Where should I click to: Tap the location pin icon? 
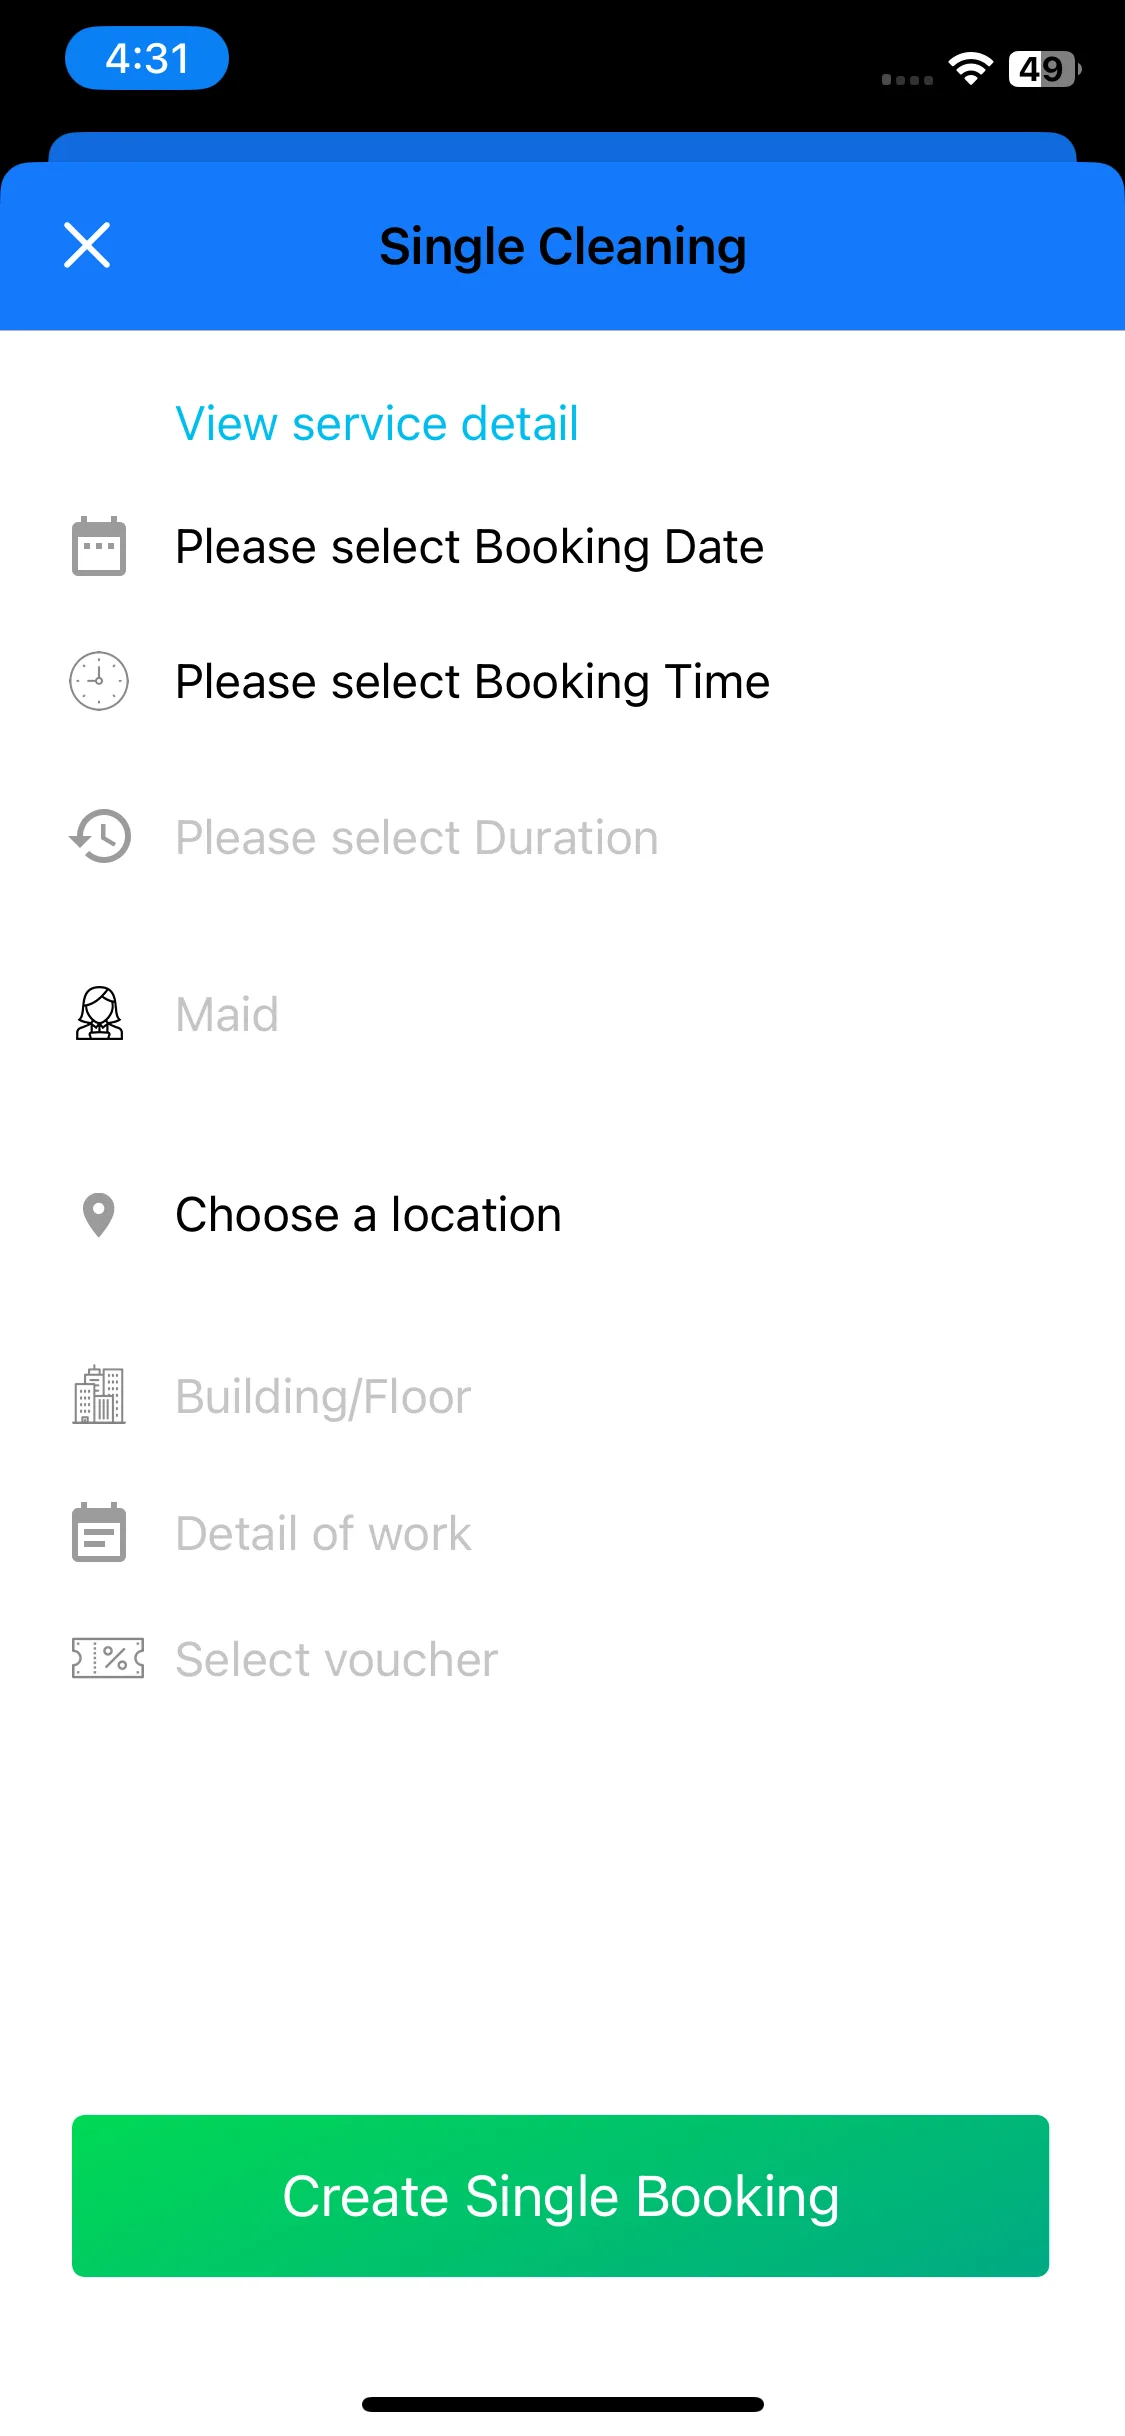(99, 1215)
